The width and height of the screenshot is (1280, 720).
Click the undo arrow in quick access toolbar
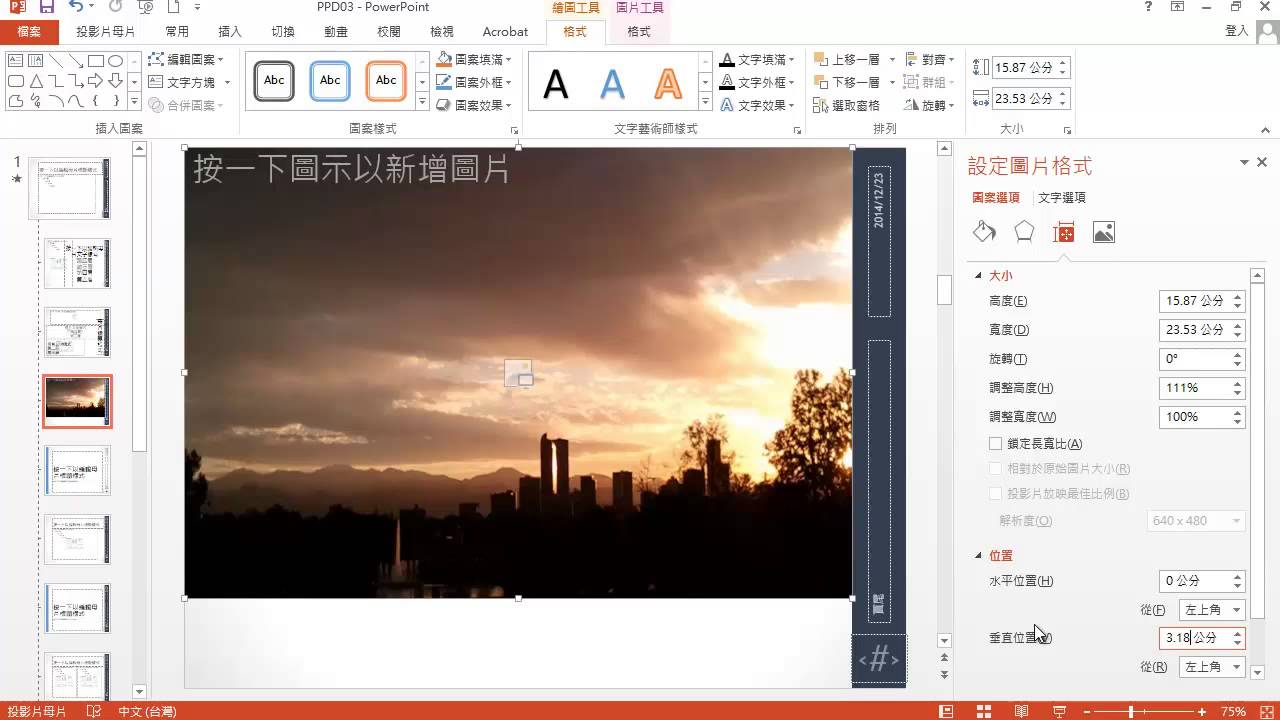pos(78,7)
